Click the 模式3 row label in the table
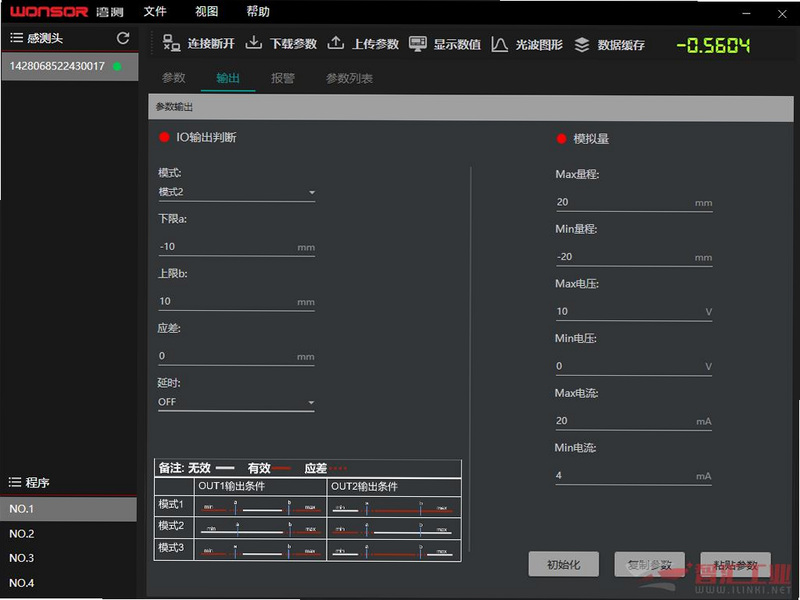Screen dimensions: 800x600 (x=171, y=548)
